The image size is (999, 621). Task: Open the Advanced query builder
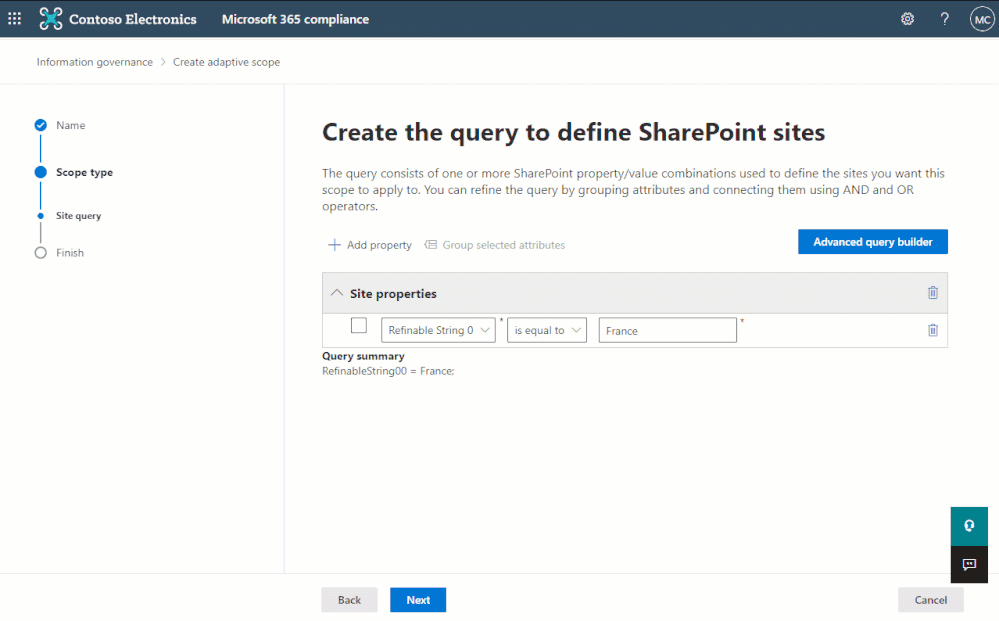pos(872,242)
